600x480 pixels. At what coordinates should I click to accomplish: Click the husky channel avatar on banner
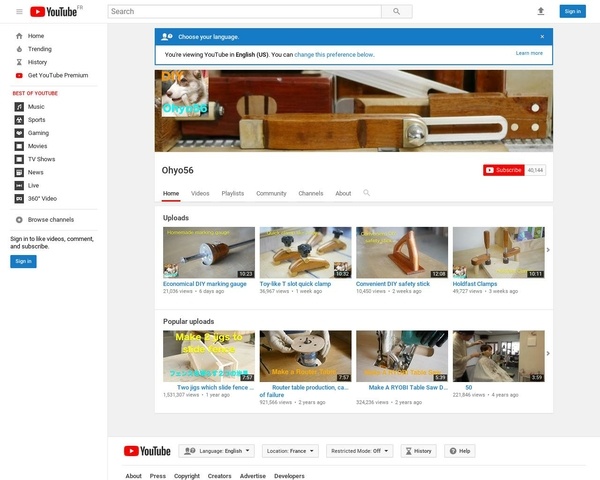tap(185, 92)
